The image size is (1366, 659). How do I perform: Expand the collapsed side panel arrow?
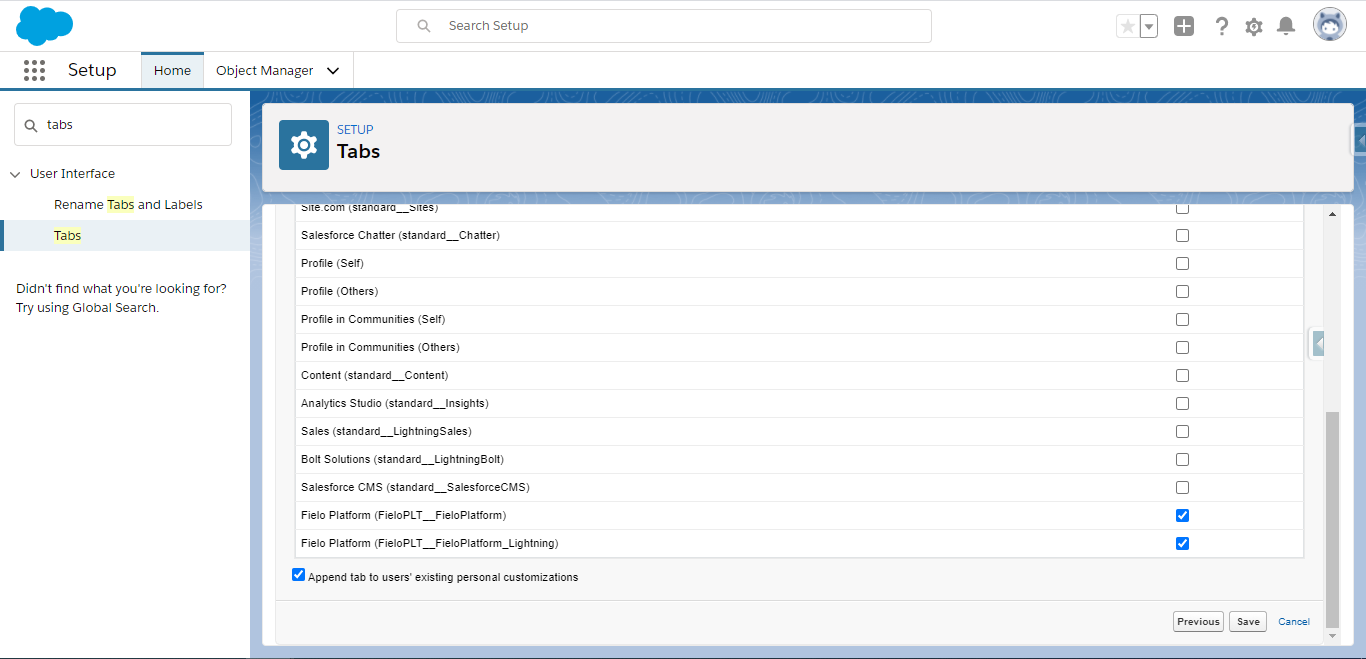click(x=1319, y=344)
